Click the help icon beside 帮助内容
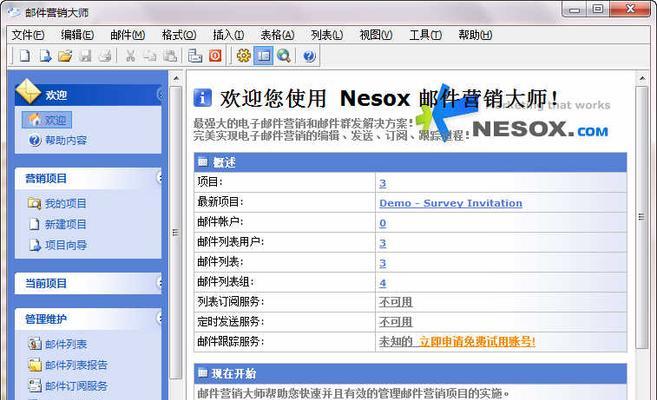 [35, 140]
